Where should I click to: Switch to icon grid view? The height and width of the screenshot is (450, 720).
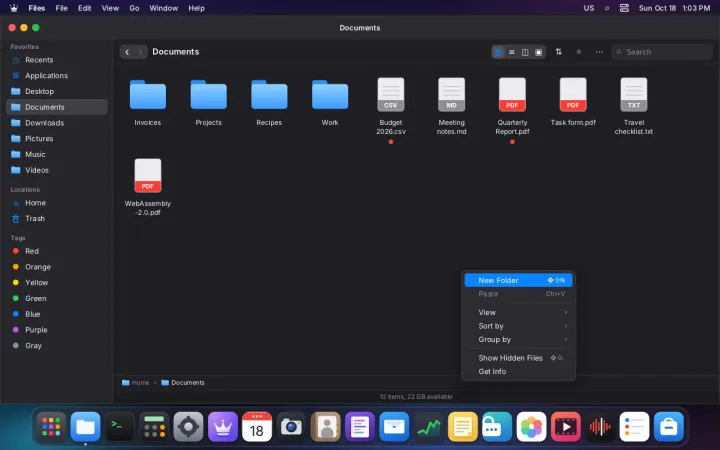[x=498, y=52]
